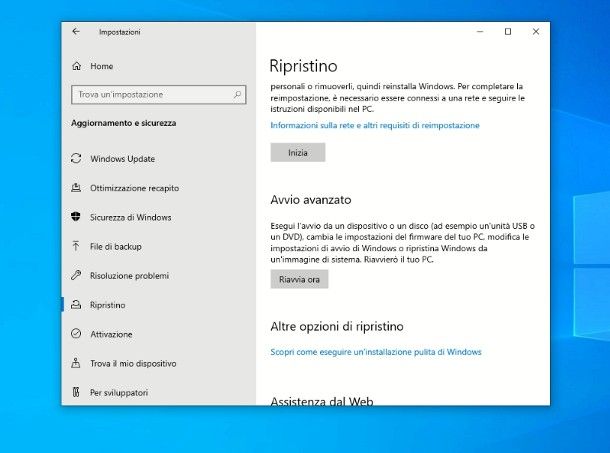Click the Ottimizzazione recapito icon
Screen dimensions: 610x453
(x=76, y=188)
